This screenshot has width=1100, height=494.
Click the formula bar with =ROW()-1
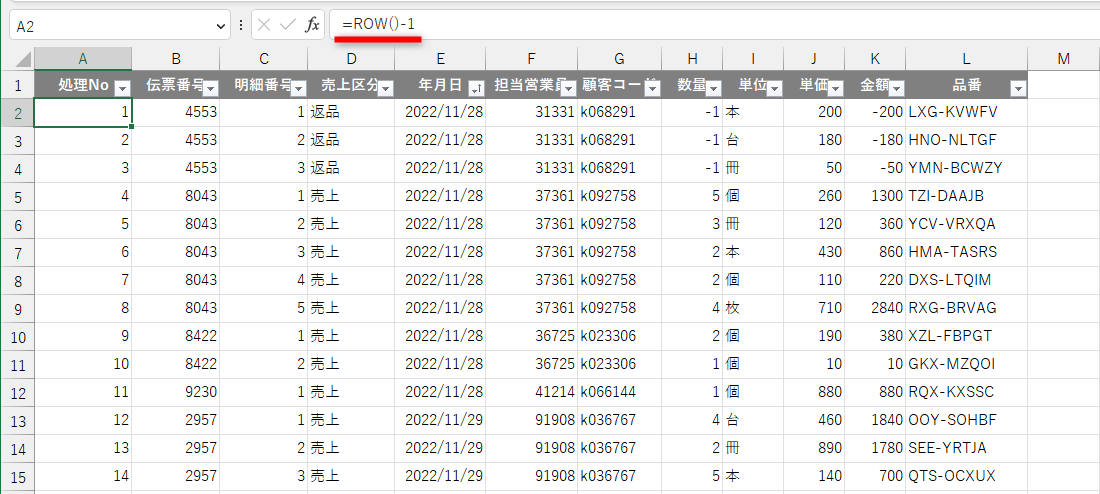[713, 25]
